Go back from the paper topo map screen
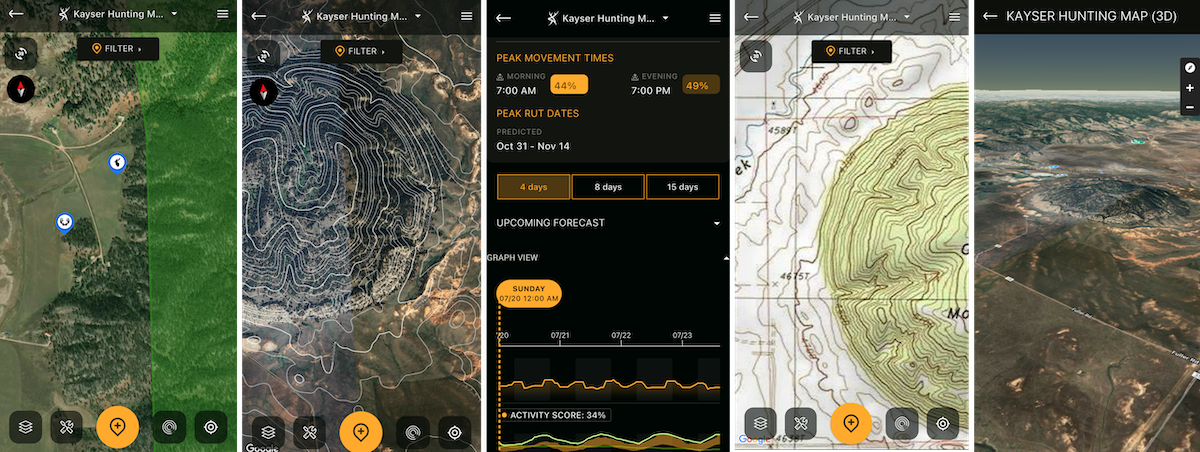 (x=751, y=16)
